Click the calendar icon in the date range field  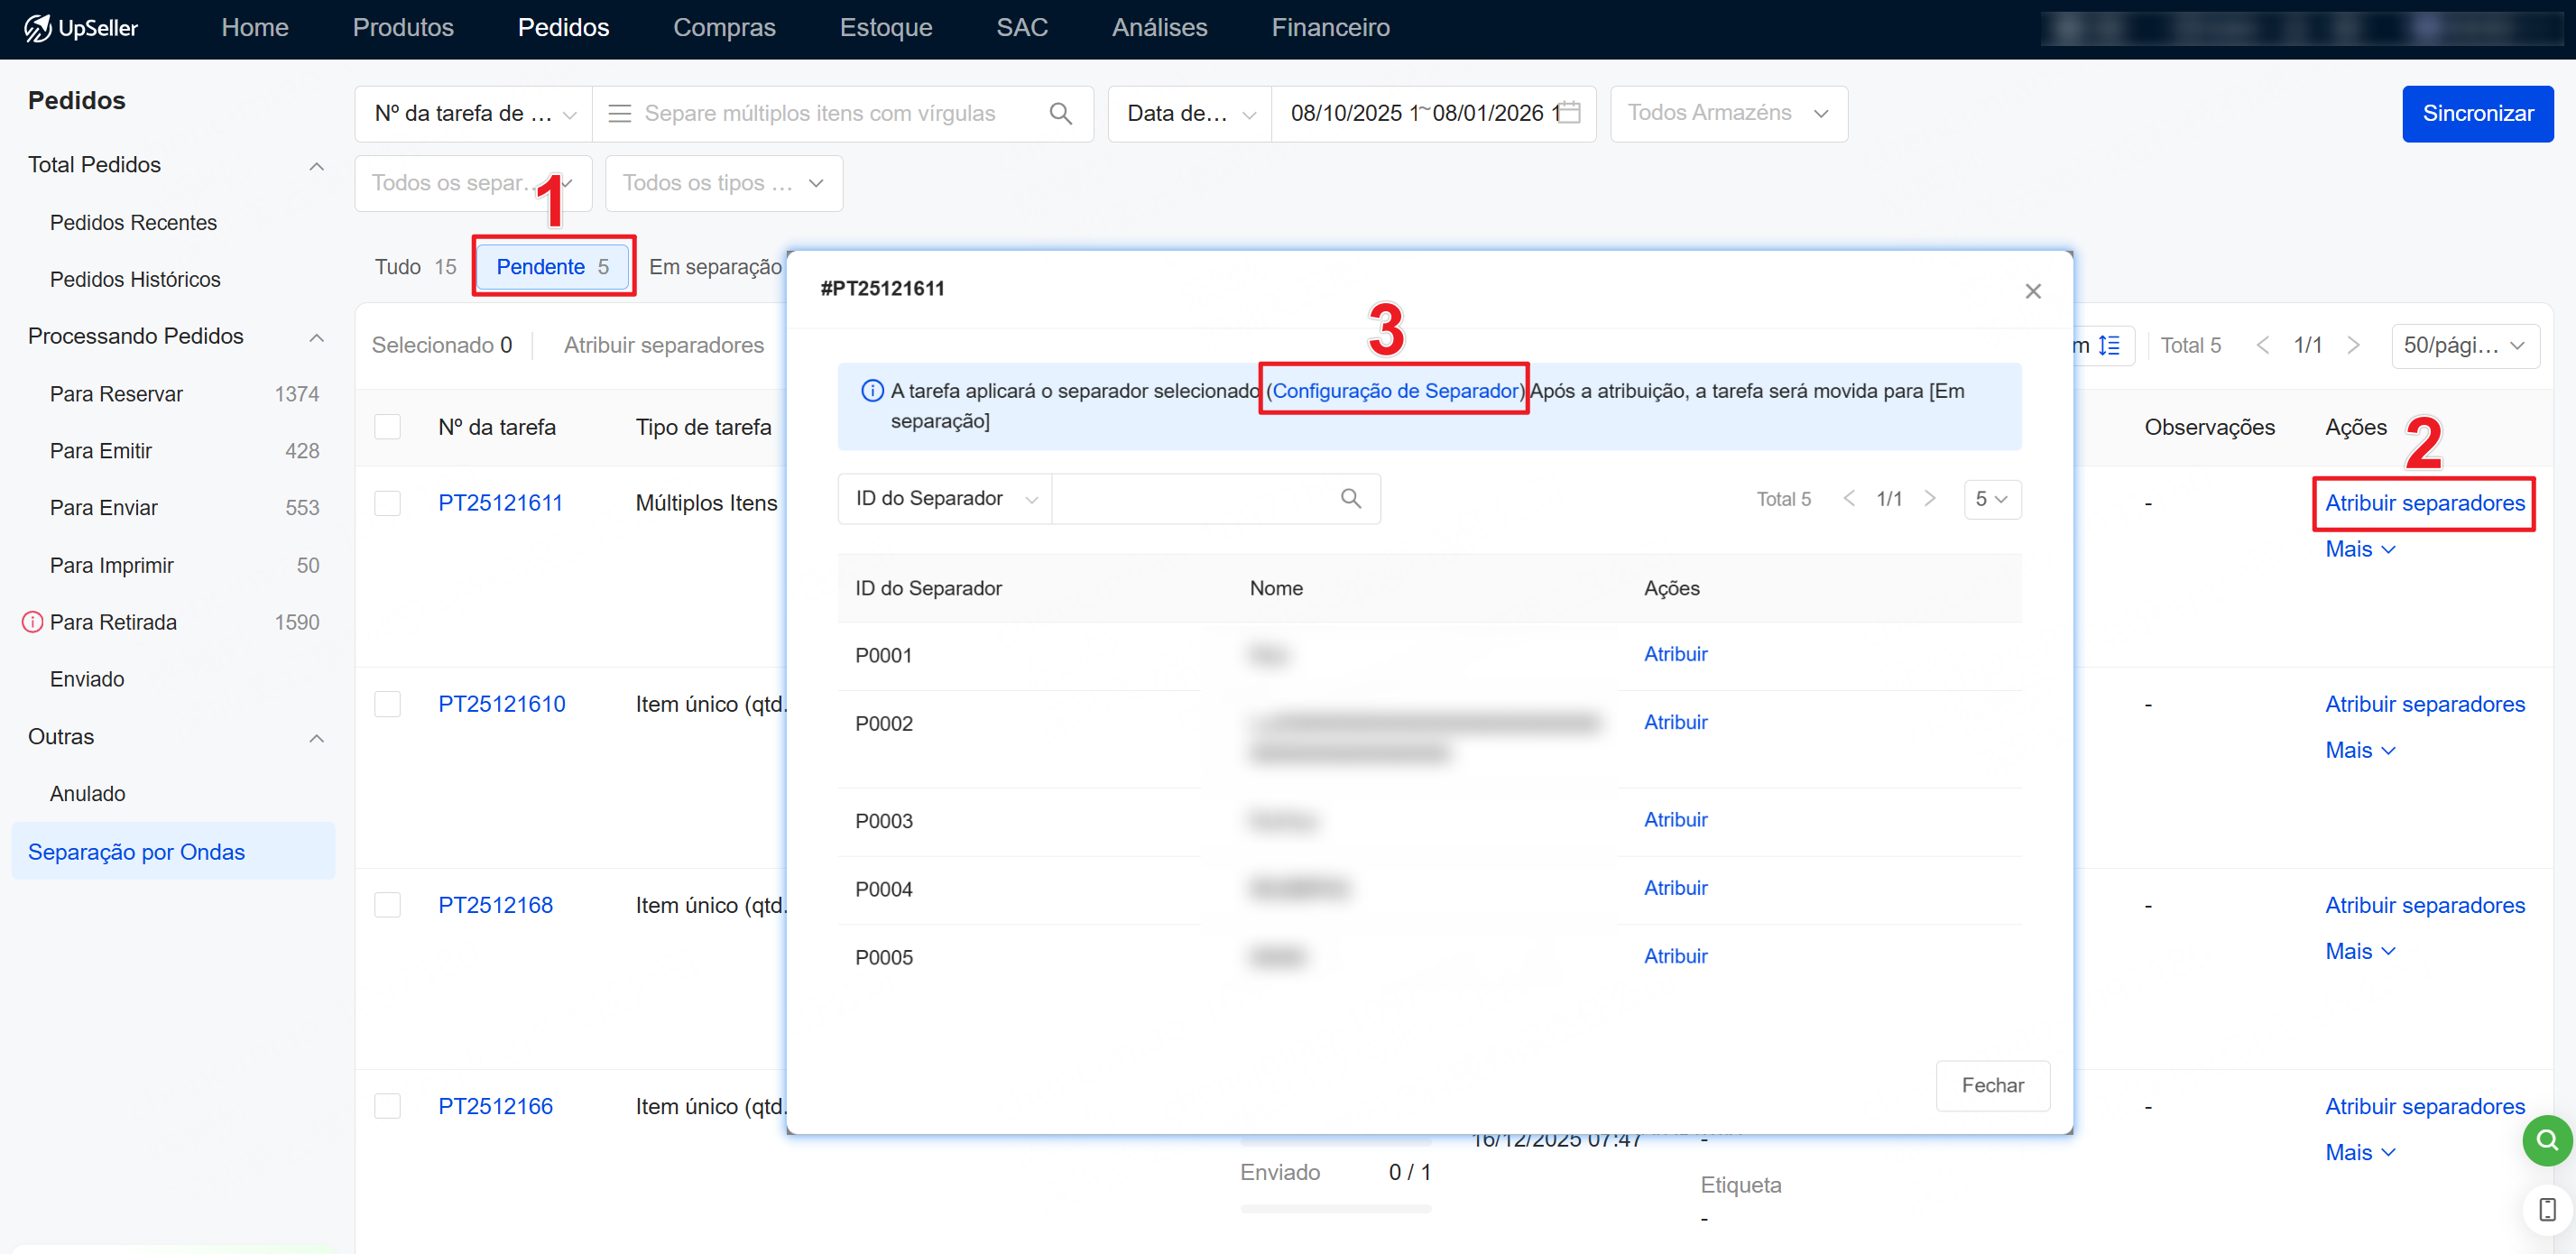pos(1569,113)
